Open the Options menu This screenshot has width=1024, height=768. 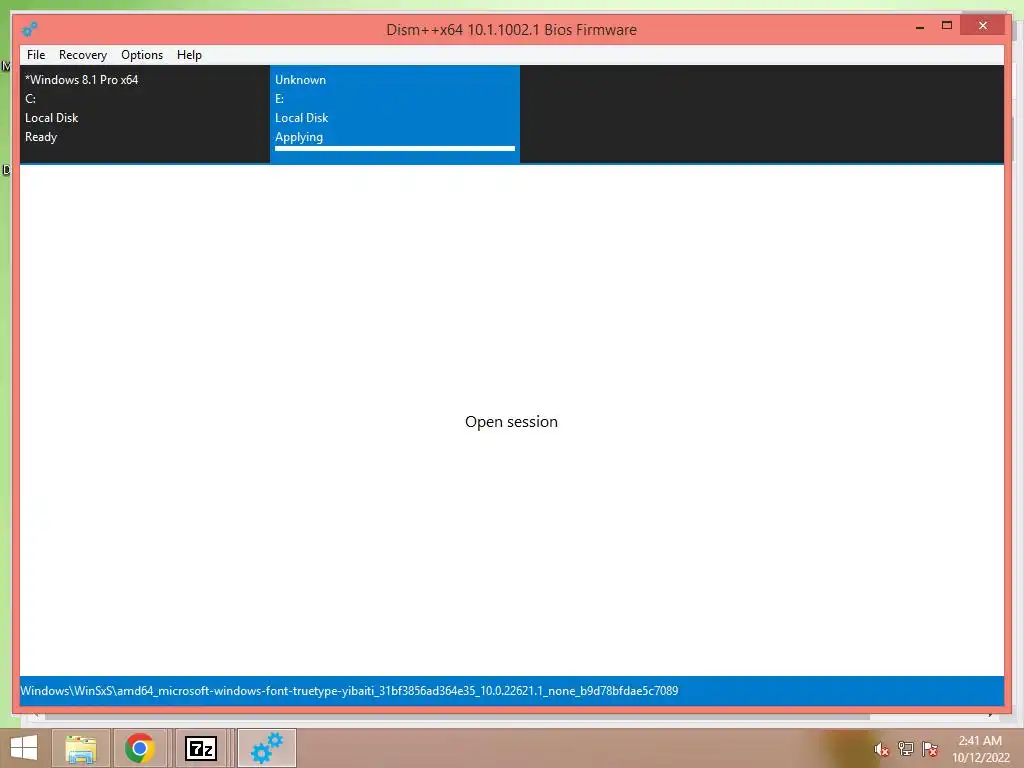(142, 55)
